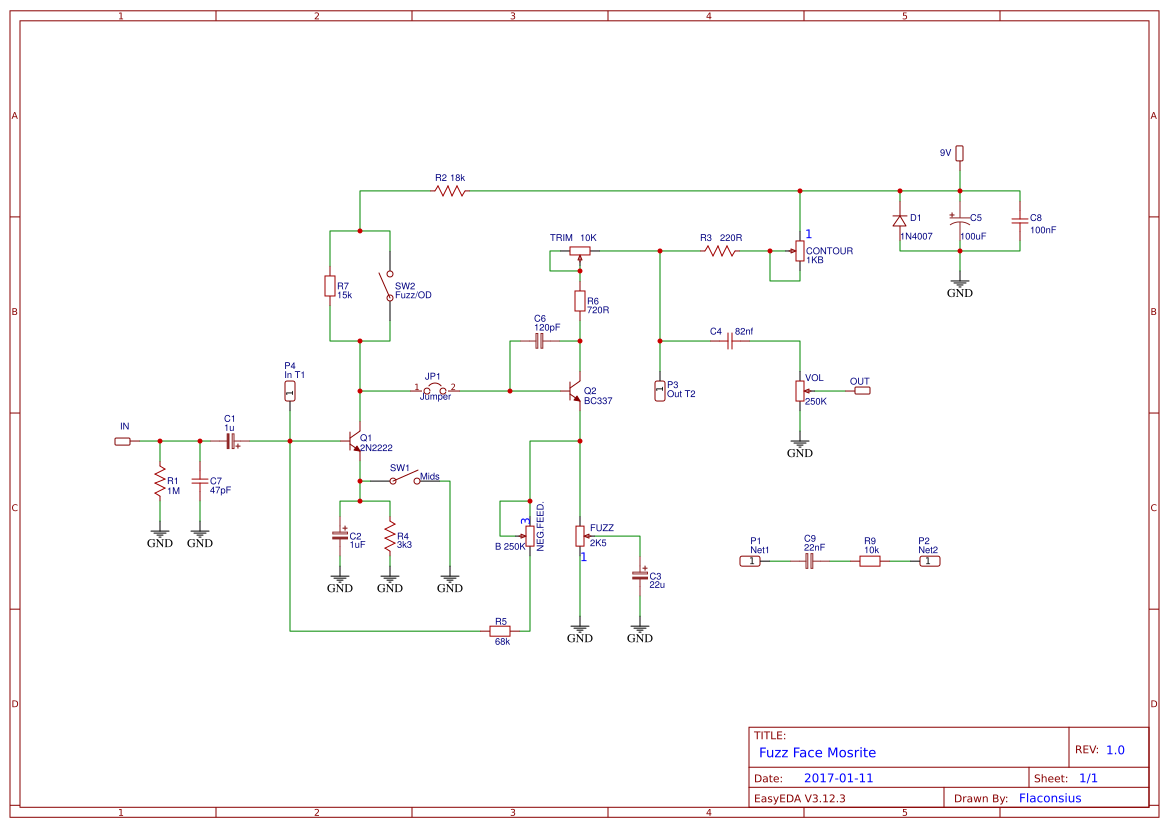Click the OUT port connector
The height and width of the screenshot is (828, 1169).
pyautogui.click(x=860, y=389)
